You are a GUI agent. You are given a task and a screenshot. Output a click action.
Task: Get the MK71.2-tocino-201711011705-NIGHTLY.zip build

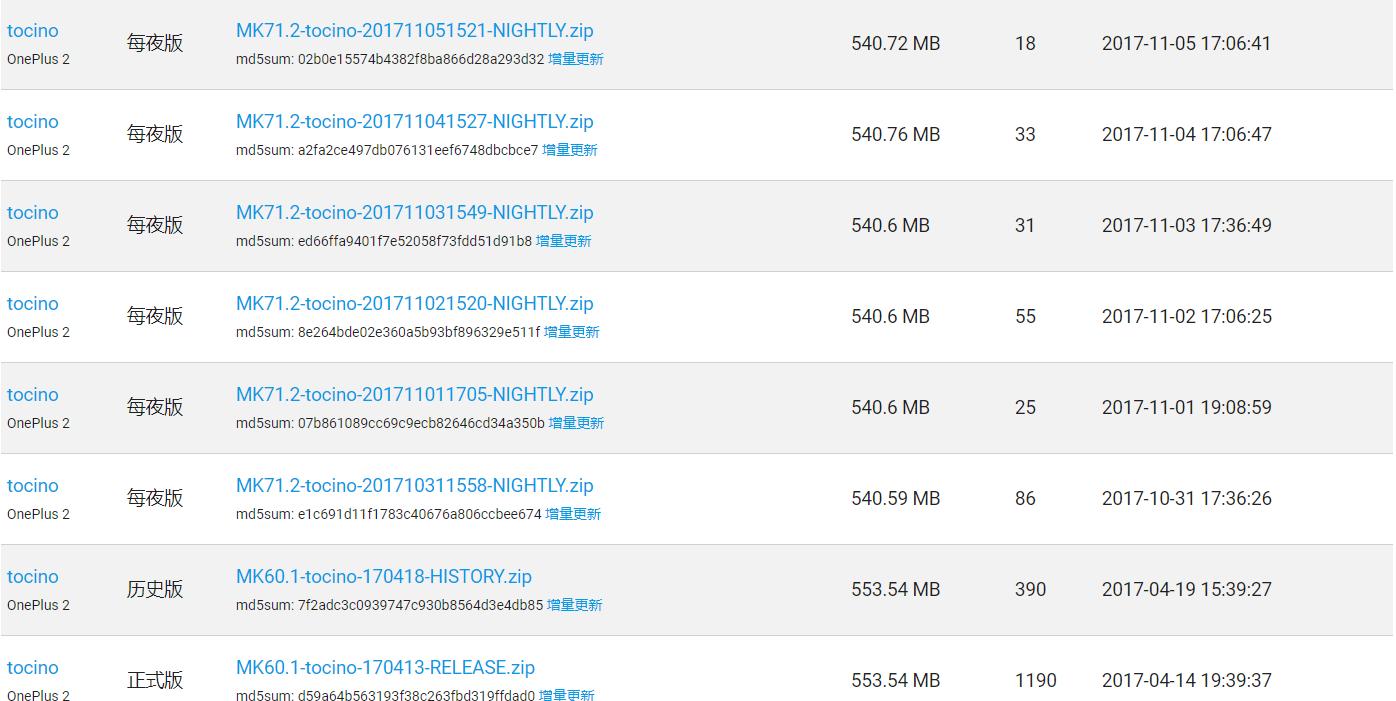pyautogui.click(x=414, y=395)
